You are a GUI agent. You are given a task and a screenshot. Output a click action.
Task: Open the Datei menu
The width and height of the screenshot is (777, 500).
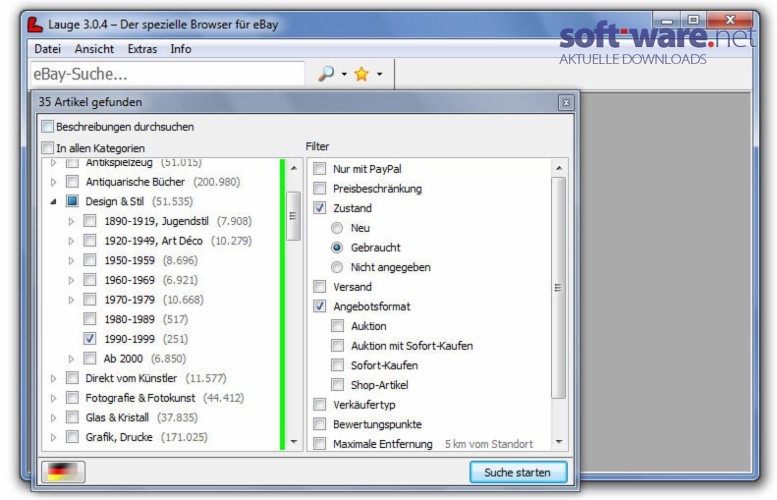tap(48, 49)
